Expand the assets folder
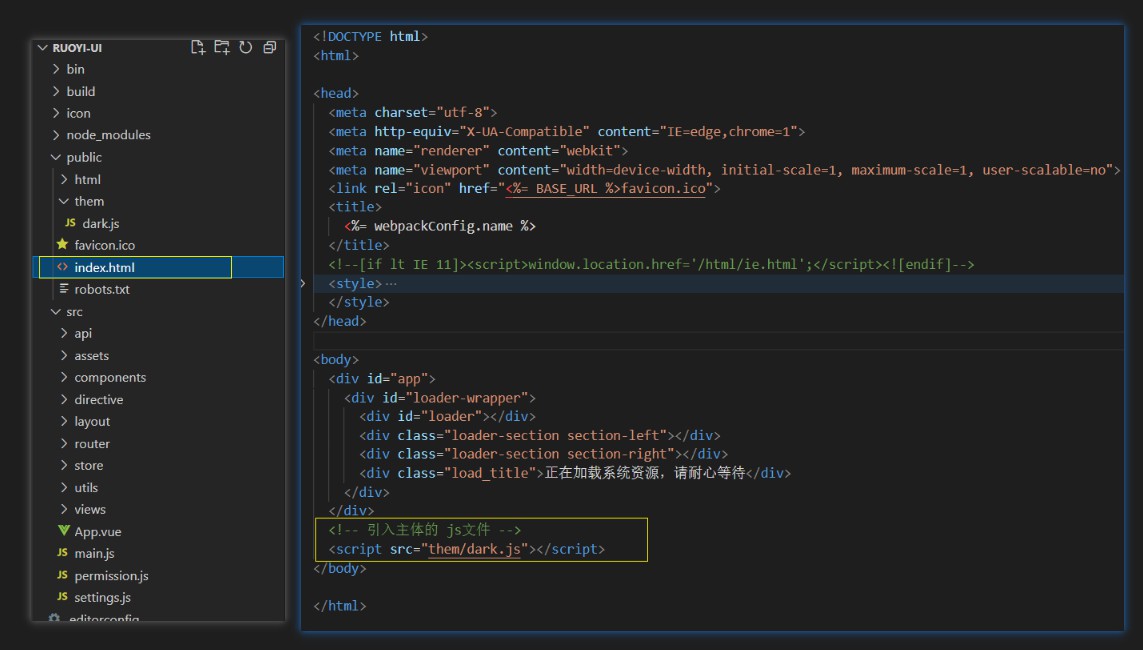 (64, 356)
